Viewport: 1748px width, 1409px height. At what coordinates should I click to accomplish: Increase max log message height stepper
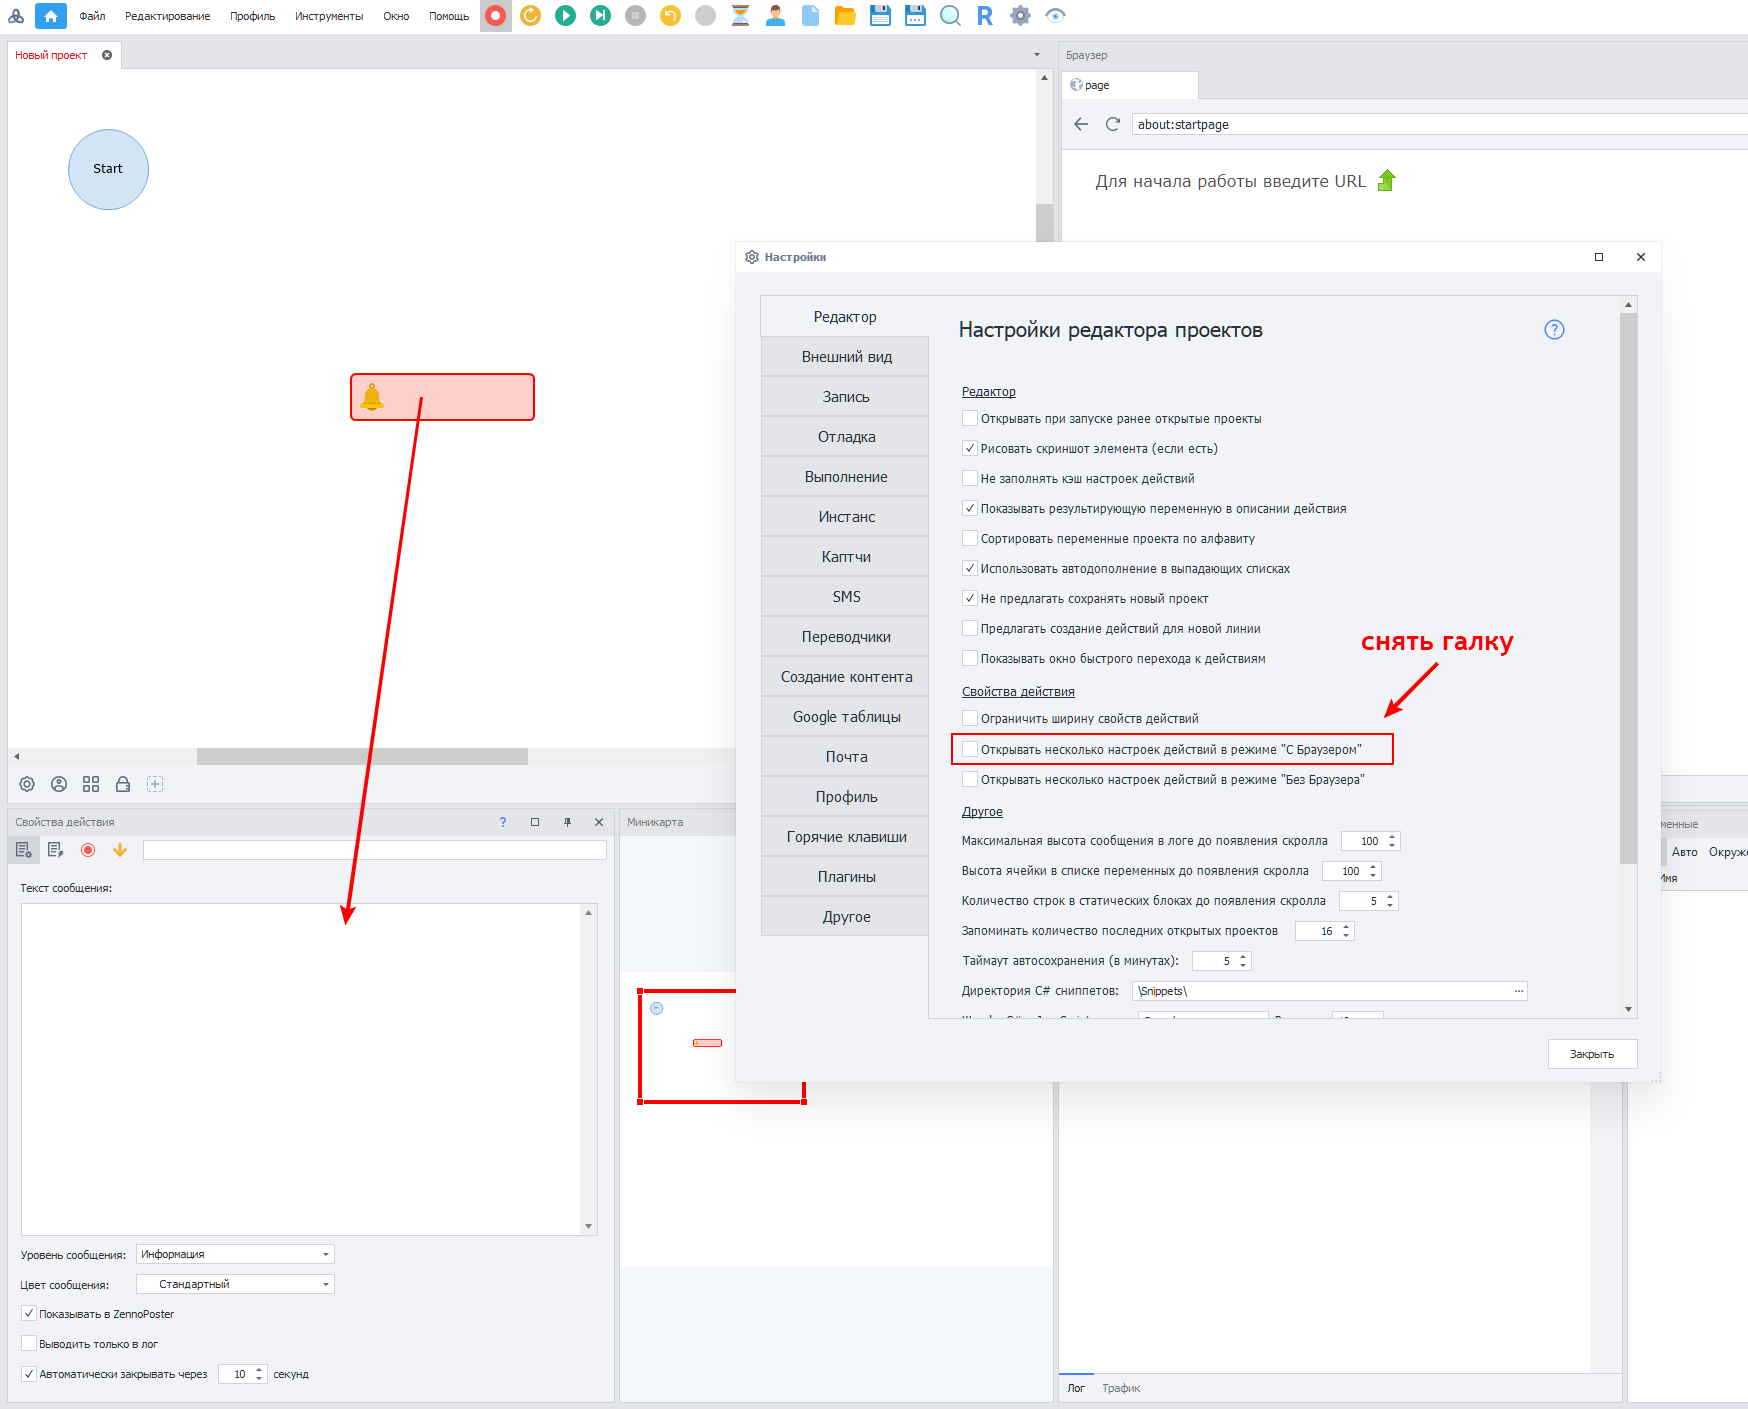click(x=1392, y=837)
